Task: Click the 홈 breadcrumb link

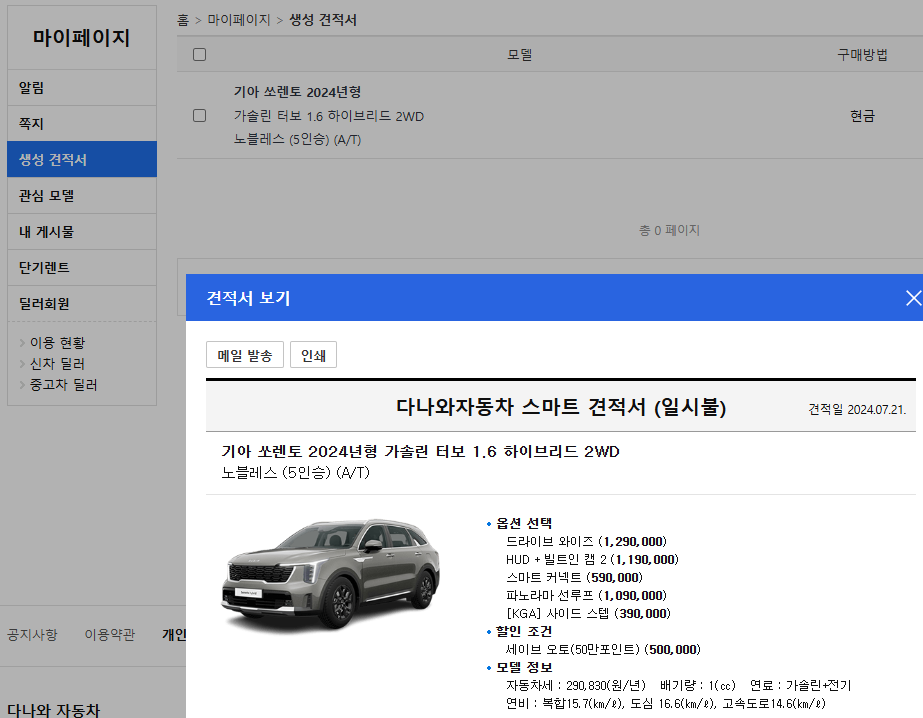Action: point(183,20)
